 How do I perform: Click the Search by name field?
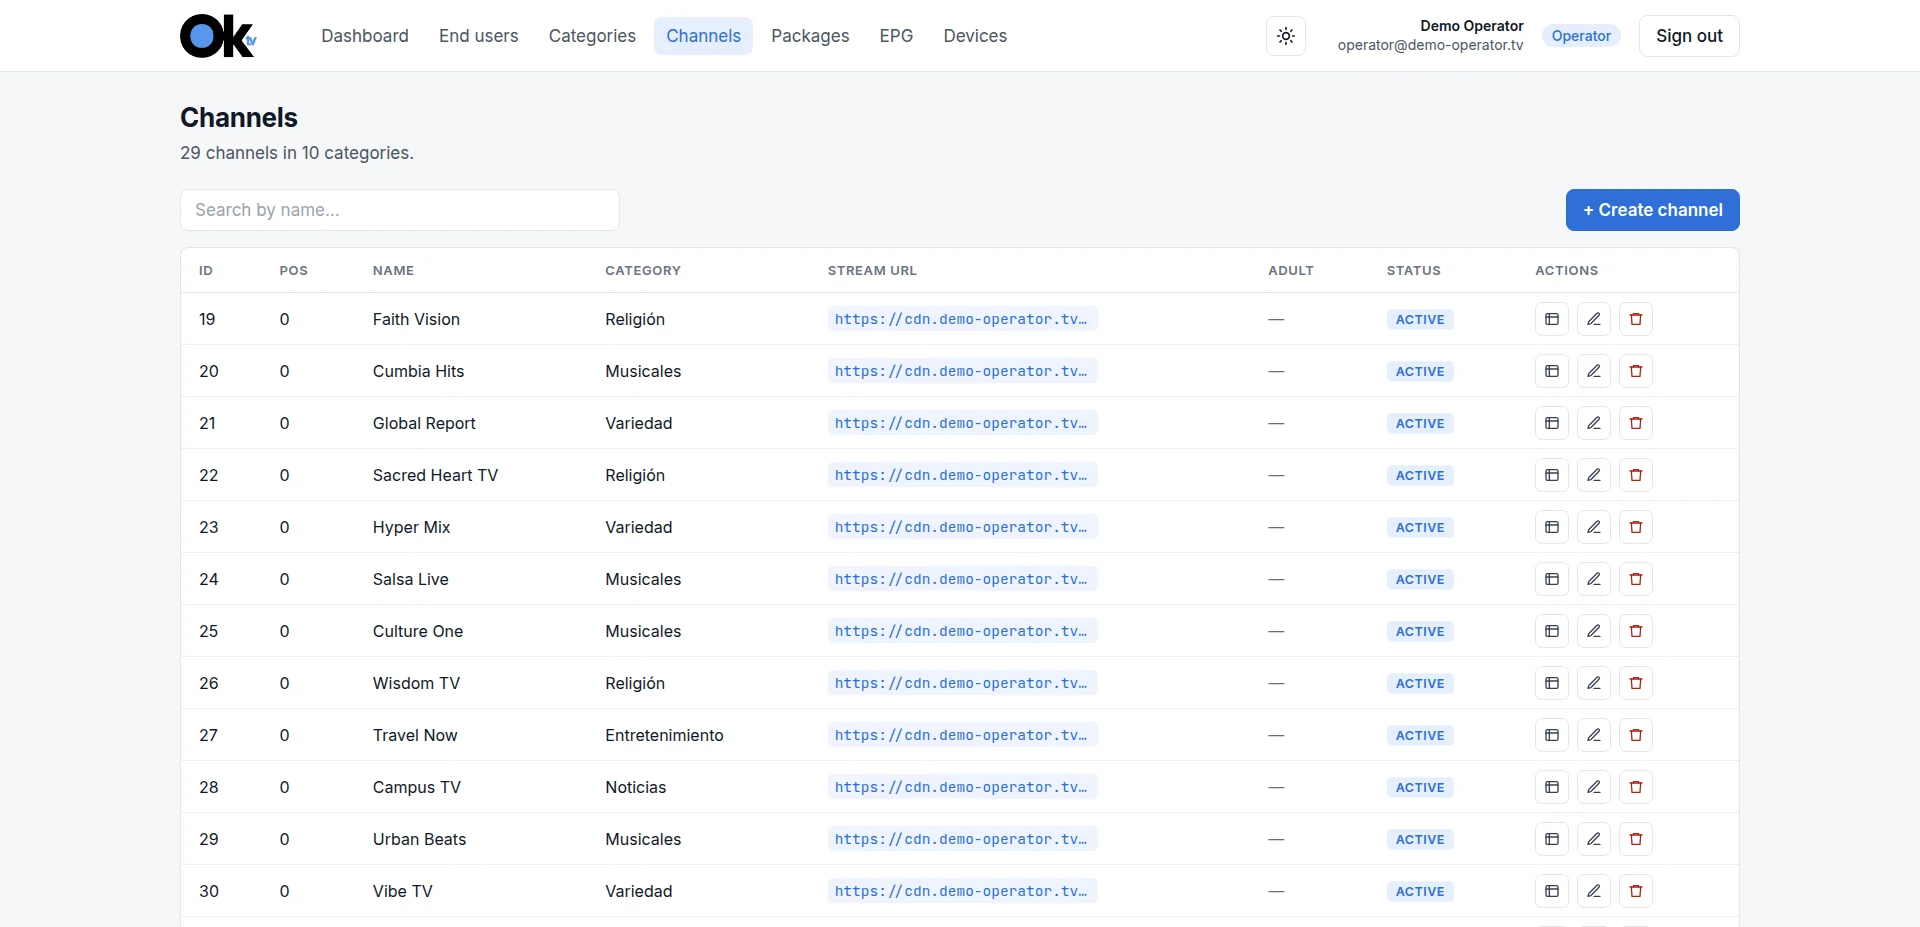click(x=400, y=210)
